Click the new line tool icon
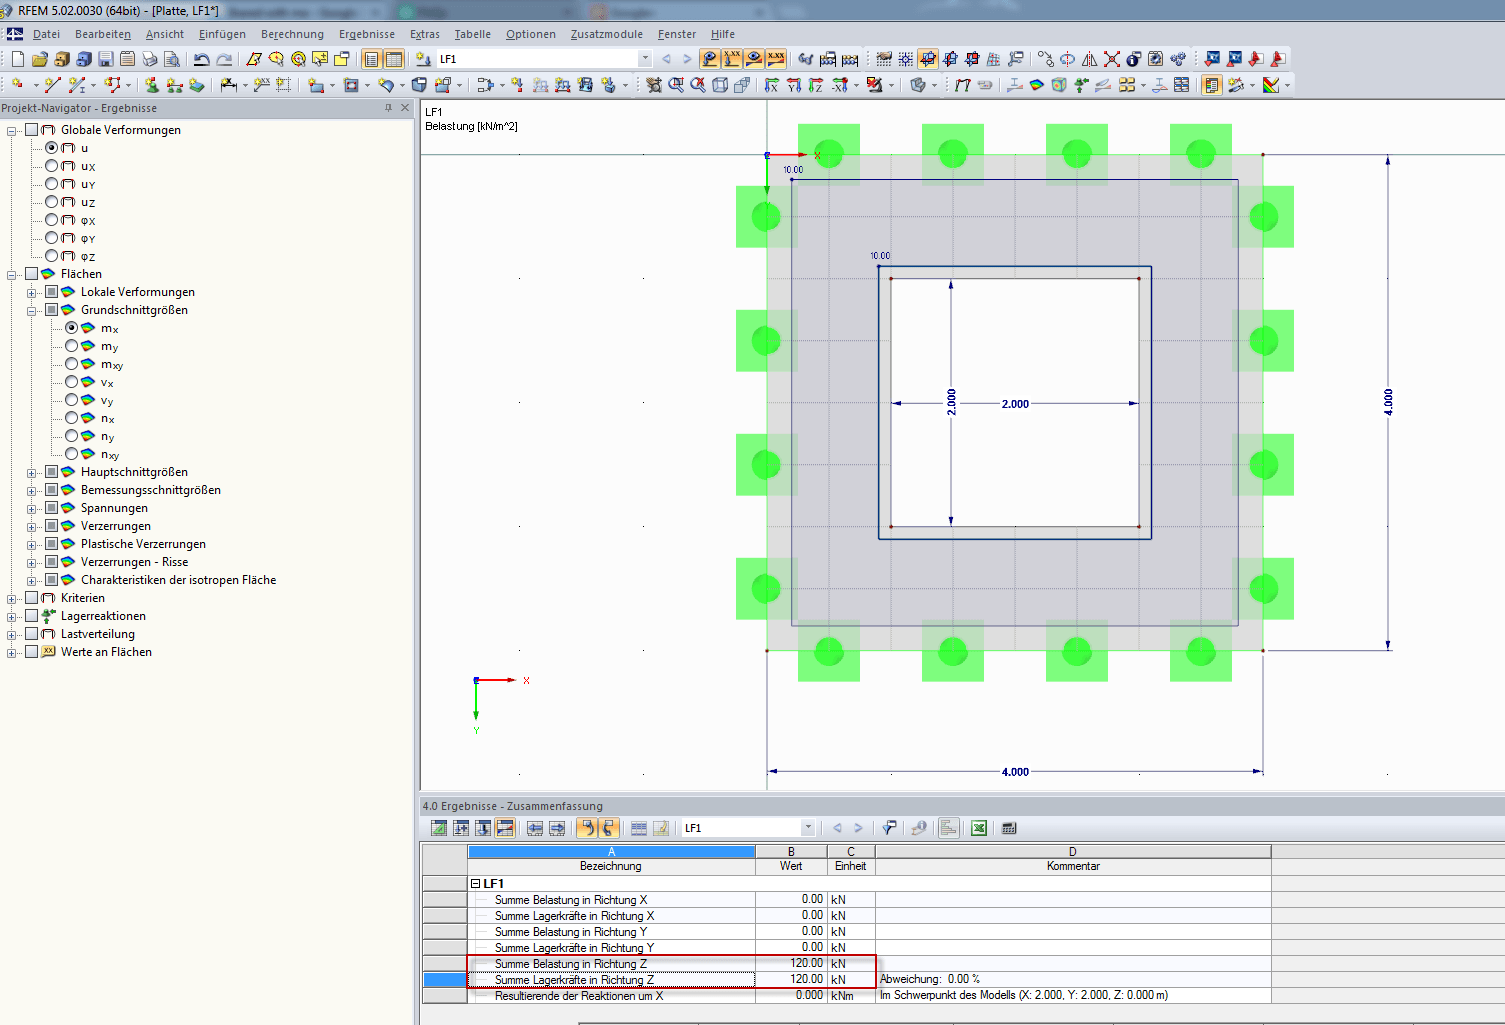Image resolution: width=1505 pixels, height=1025 pixels. tap(52, 85)
